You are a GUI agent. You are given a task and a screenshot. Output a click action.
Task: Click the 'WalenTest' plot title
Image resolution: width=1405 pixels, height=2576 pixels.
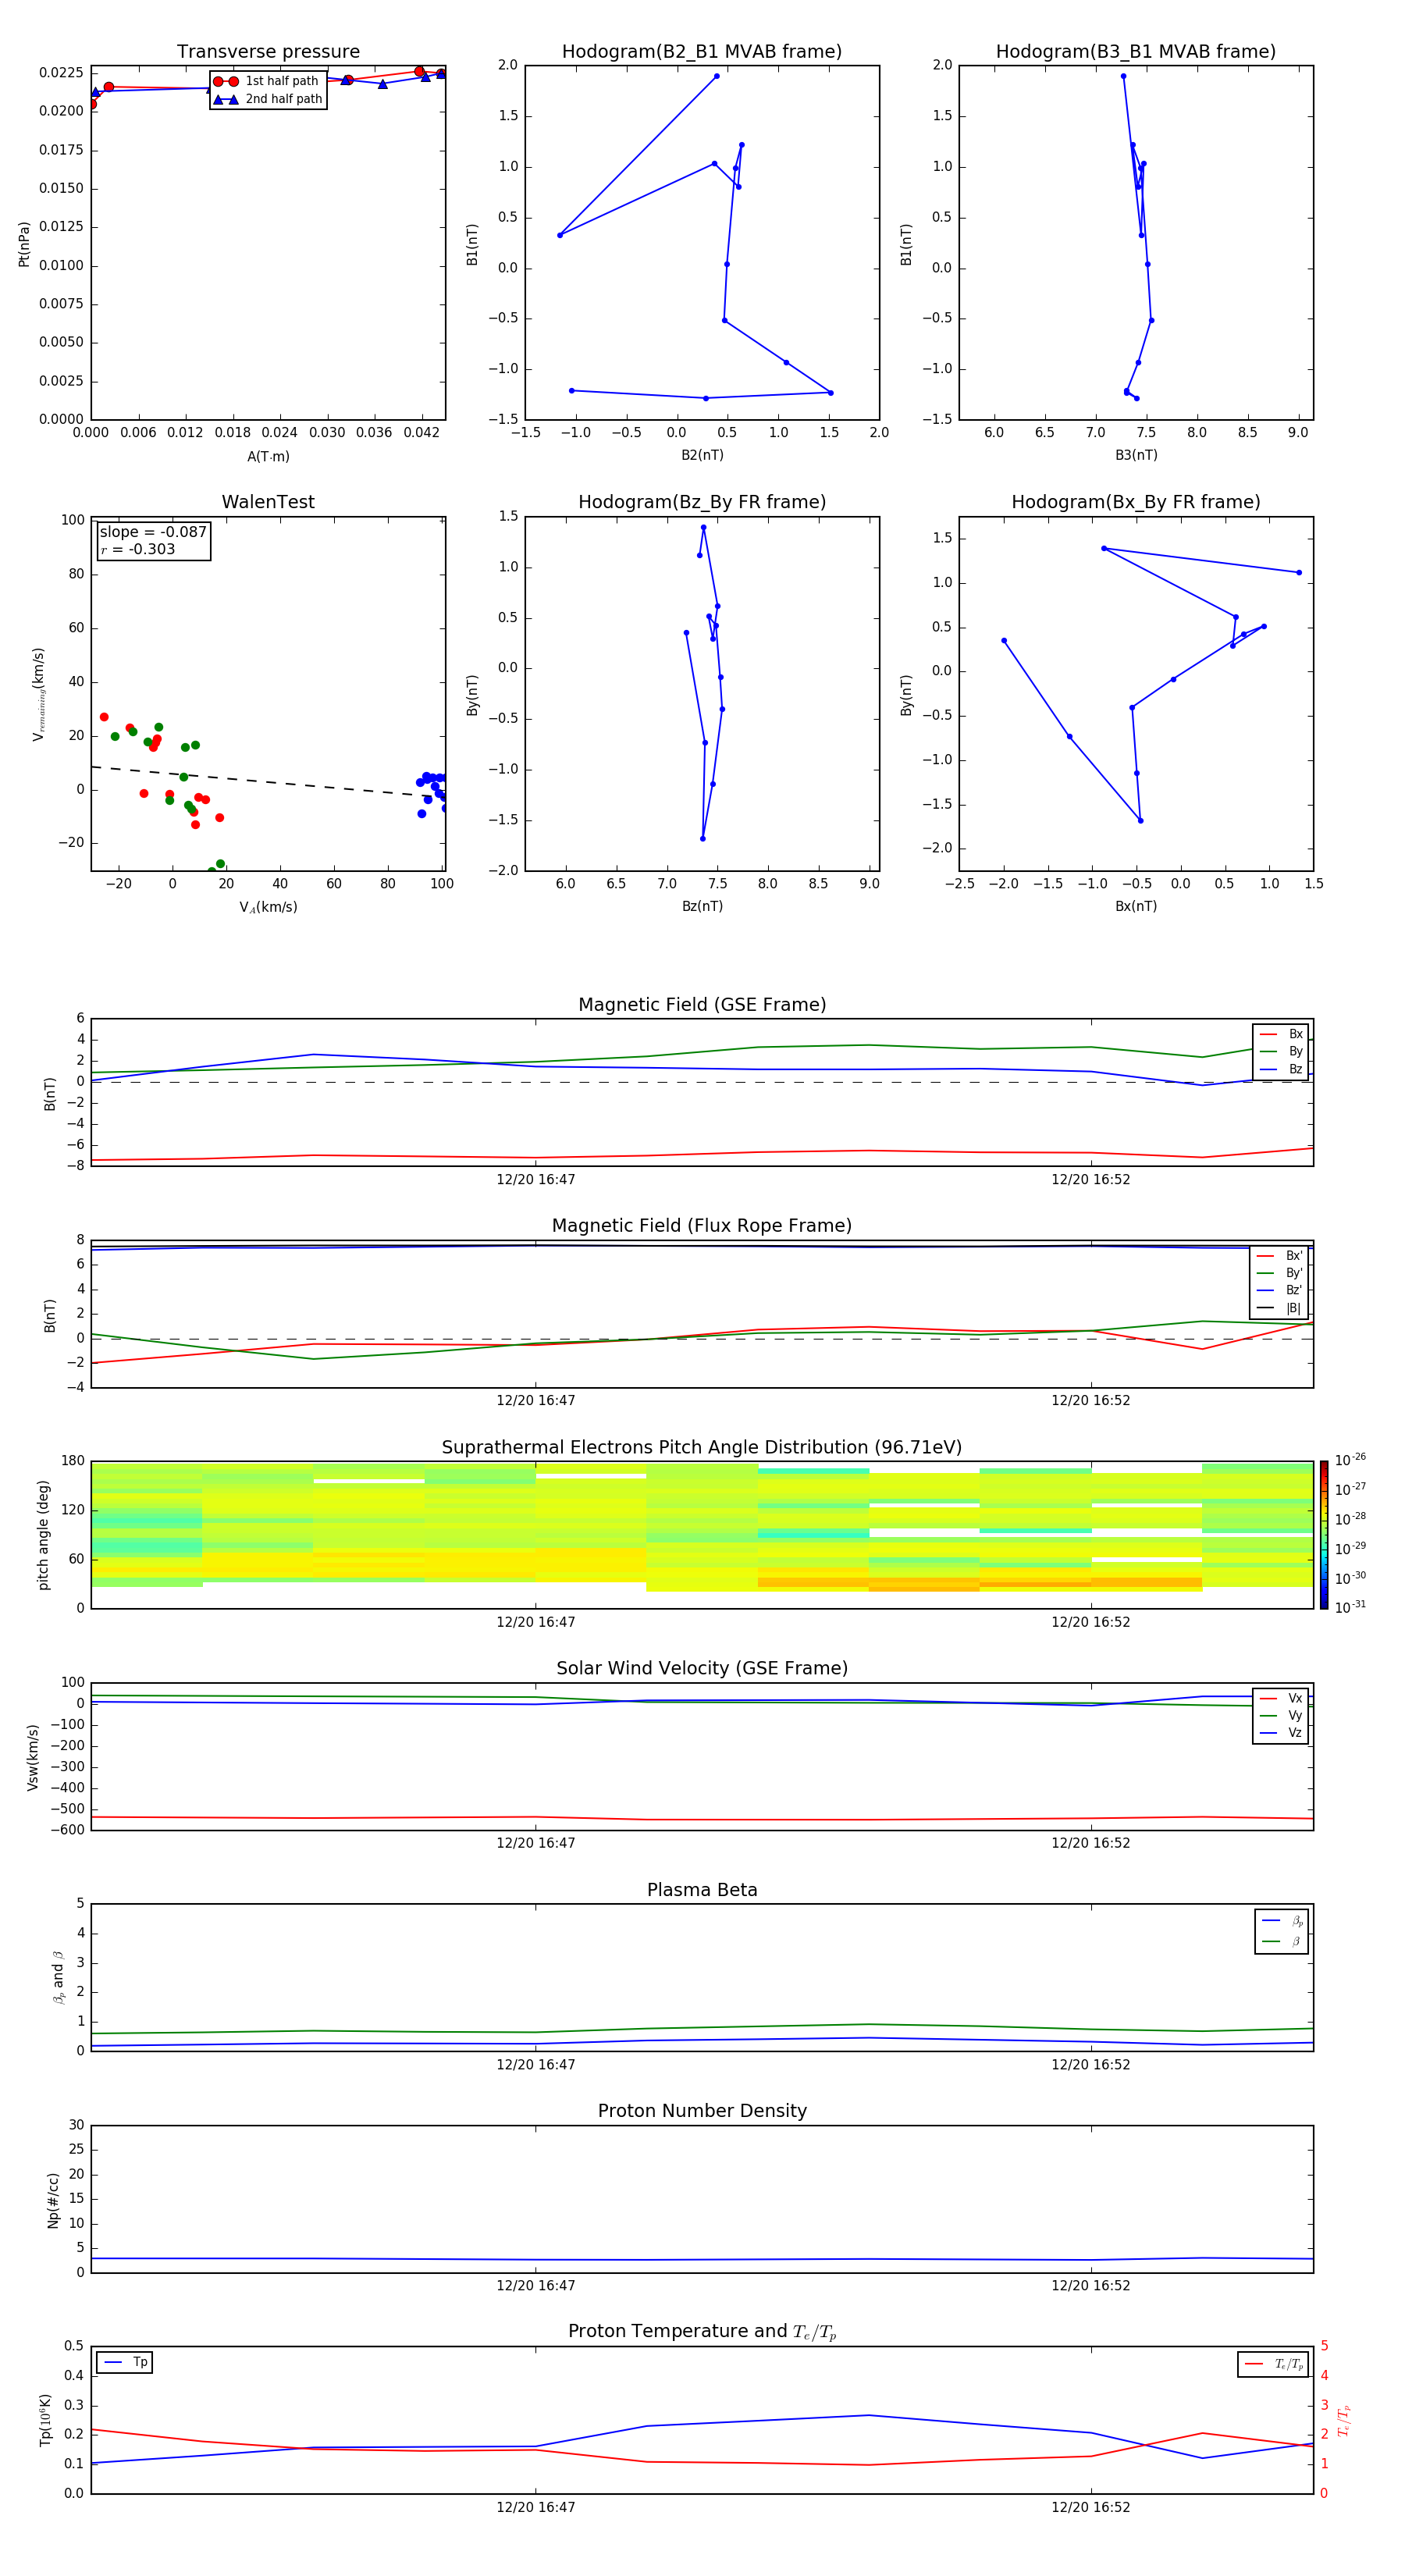click(268, 502)
